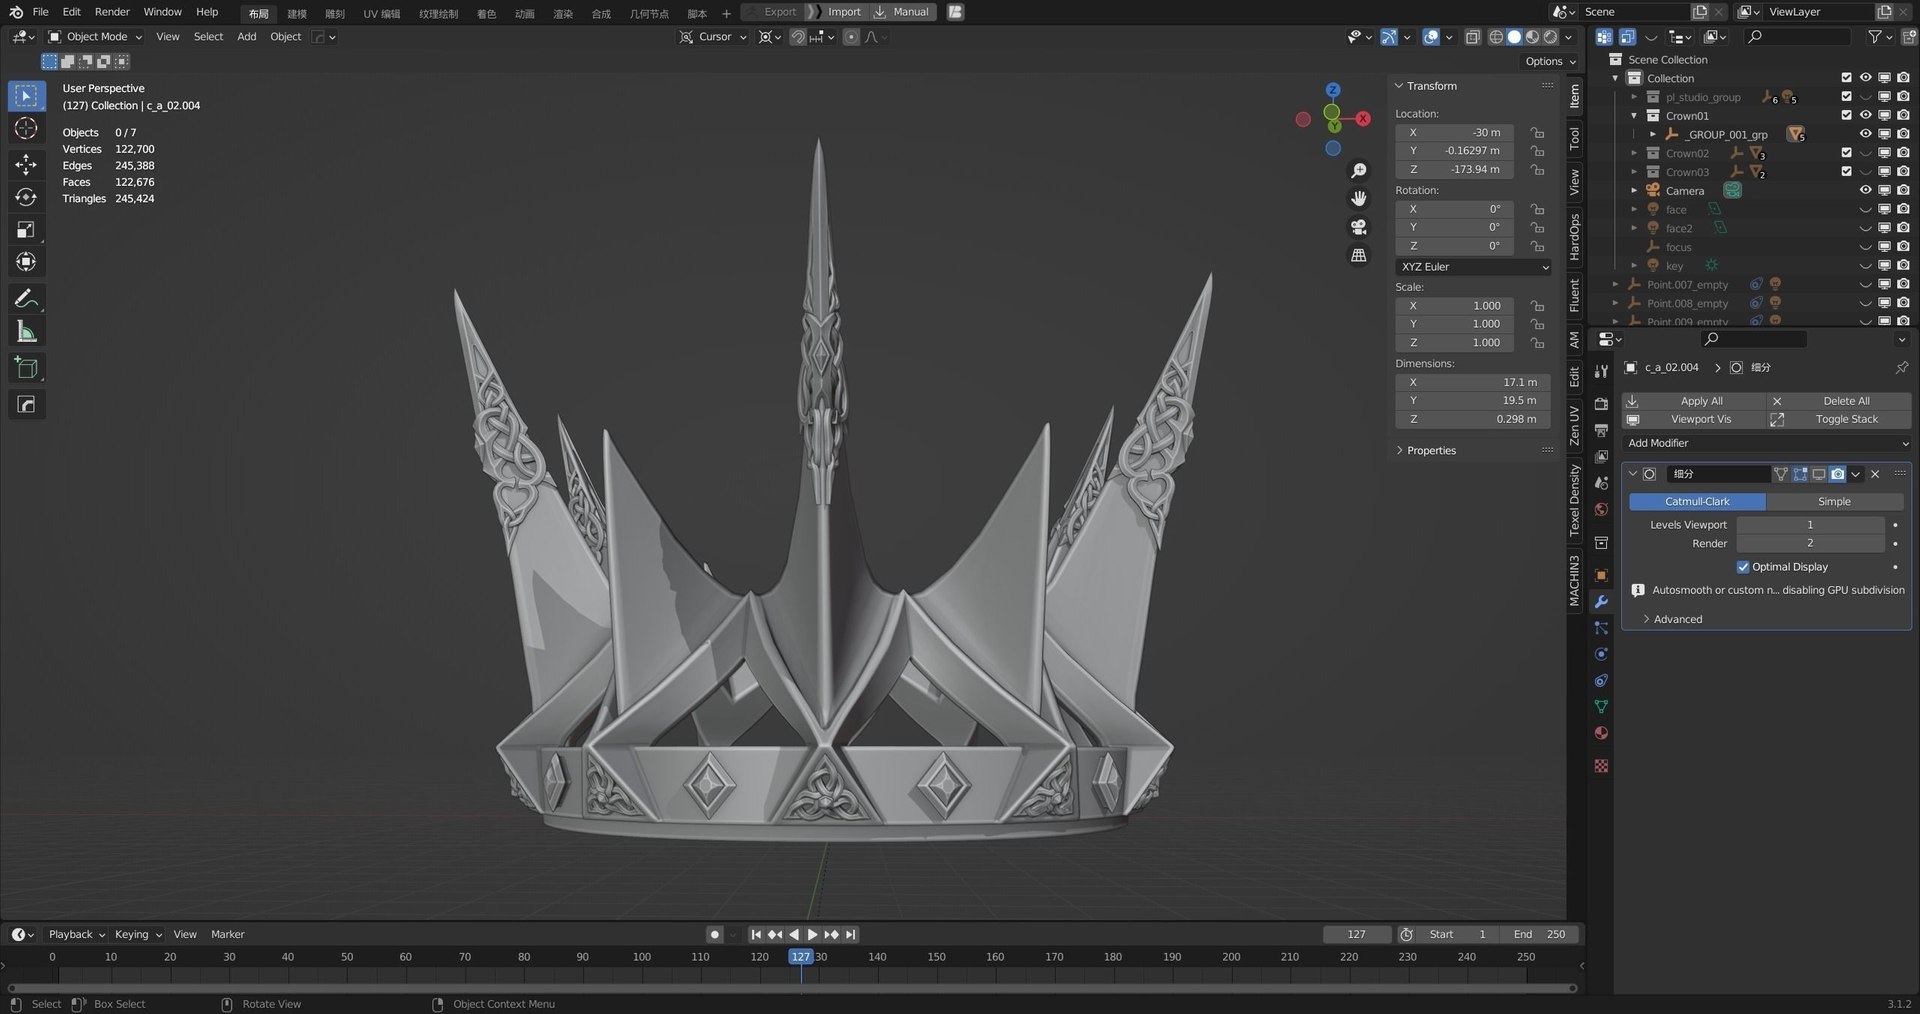
Task: Select the Scale tool
Action: 27,230
